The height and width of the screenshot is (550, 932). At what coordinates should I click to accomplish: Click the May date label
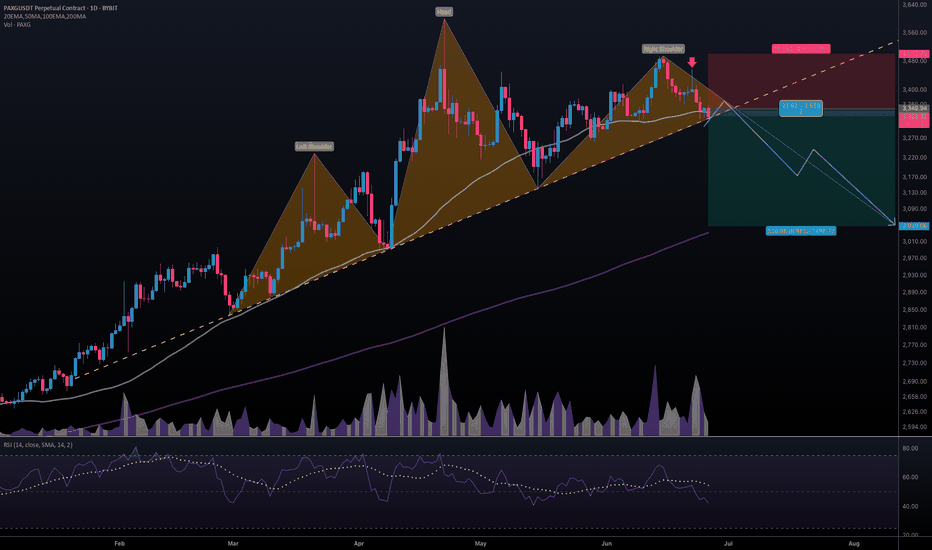click(x=480, y=543)
